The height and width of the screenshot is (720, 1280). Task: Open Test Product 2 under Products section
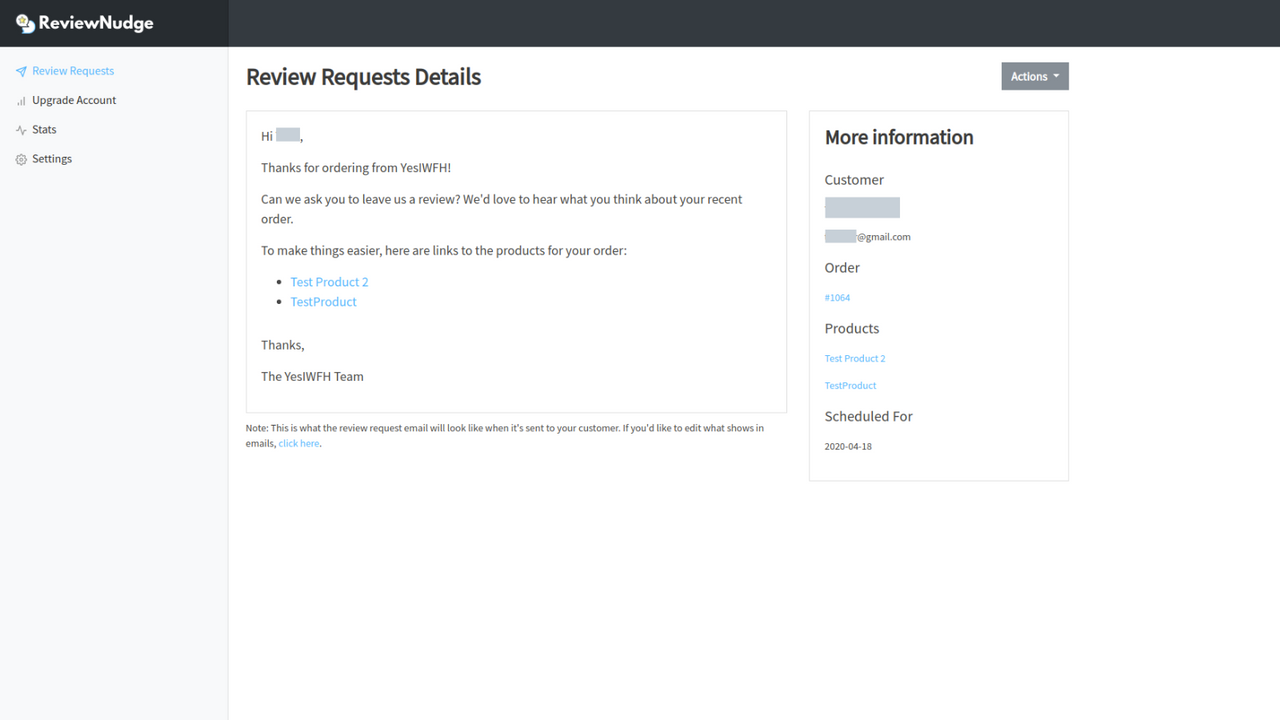click(x=854, y=358)
